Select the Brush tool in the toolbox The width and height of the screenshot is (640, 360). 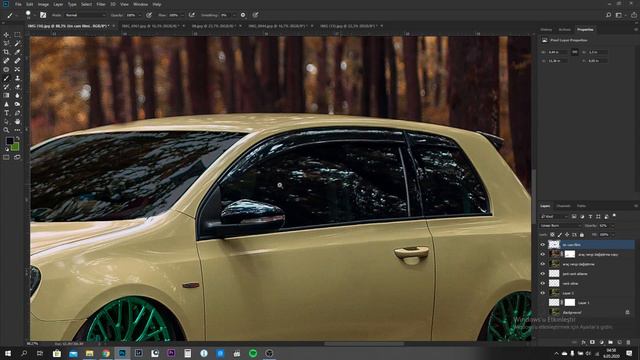click(6, 78)
